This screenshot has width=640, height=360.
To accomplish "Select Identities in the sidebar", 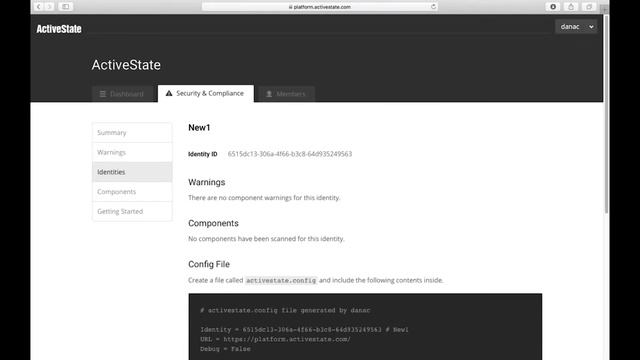I will 132,172.
